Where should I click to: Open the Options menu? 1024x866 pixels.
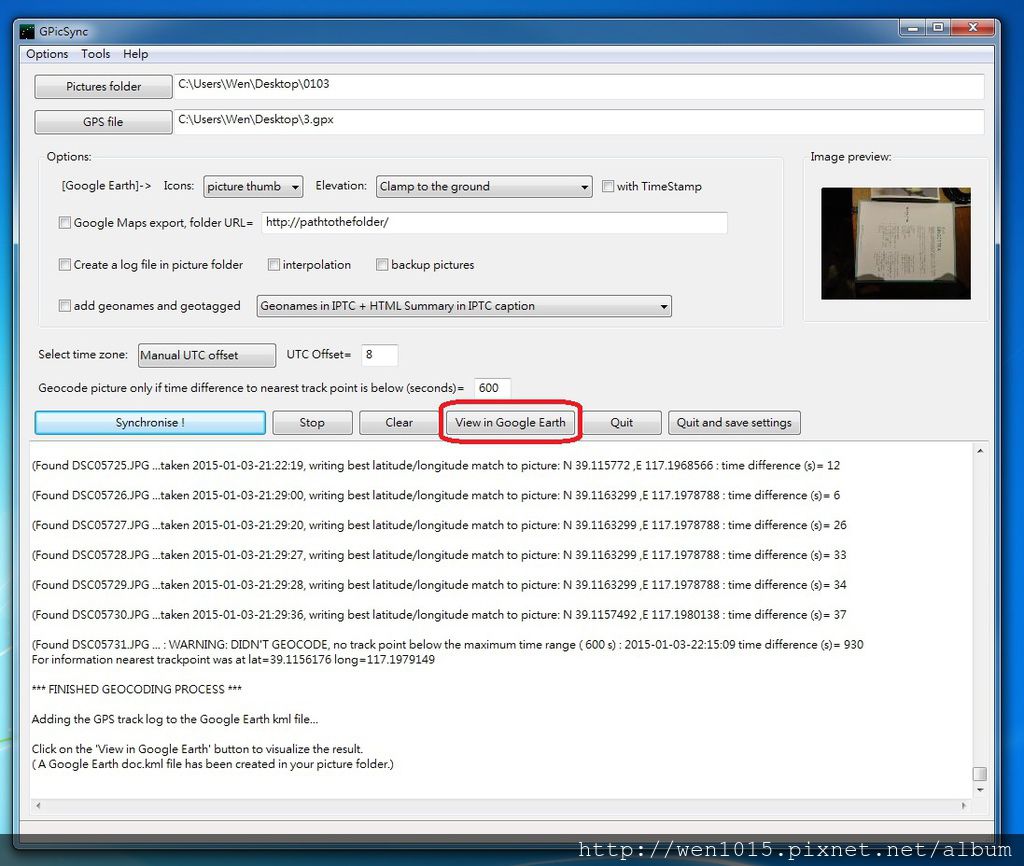coord(47,54)
